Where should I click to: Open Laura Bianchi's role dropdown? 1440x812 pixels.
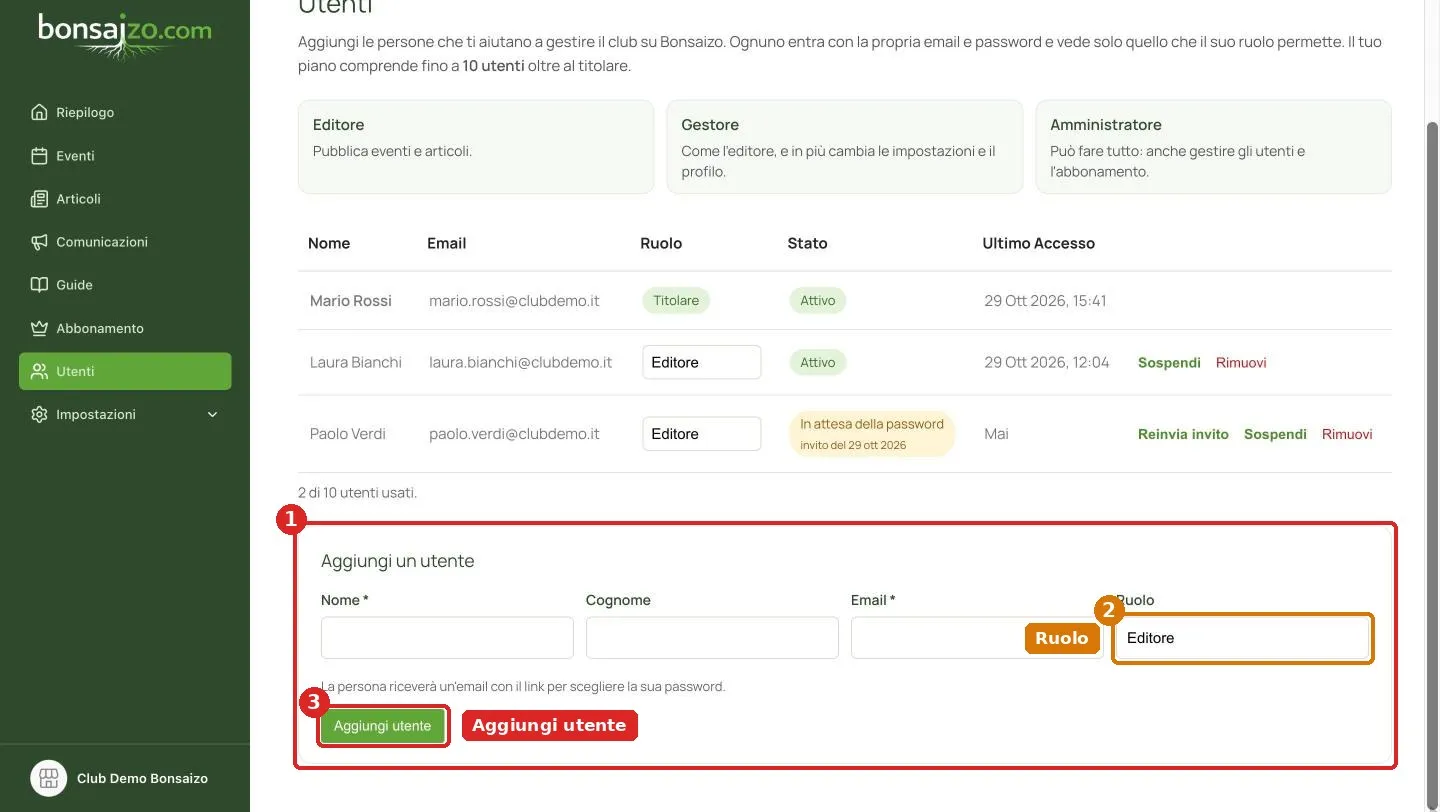[x=701, y=362]
